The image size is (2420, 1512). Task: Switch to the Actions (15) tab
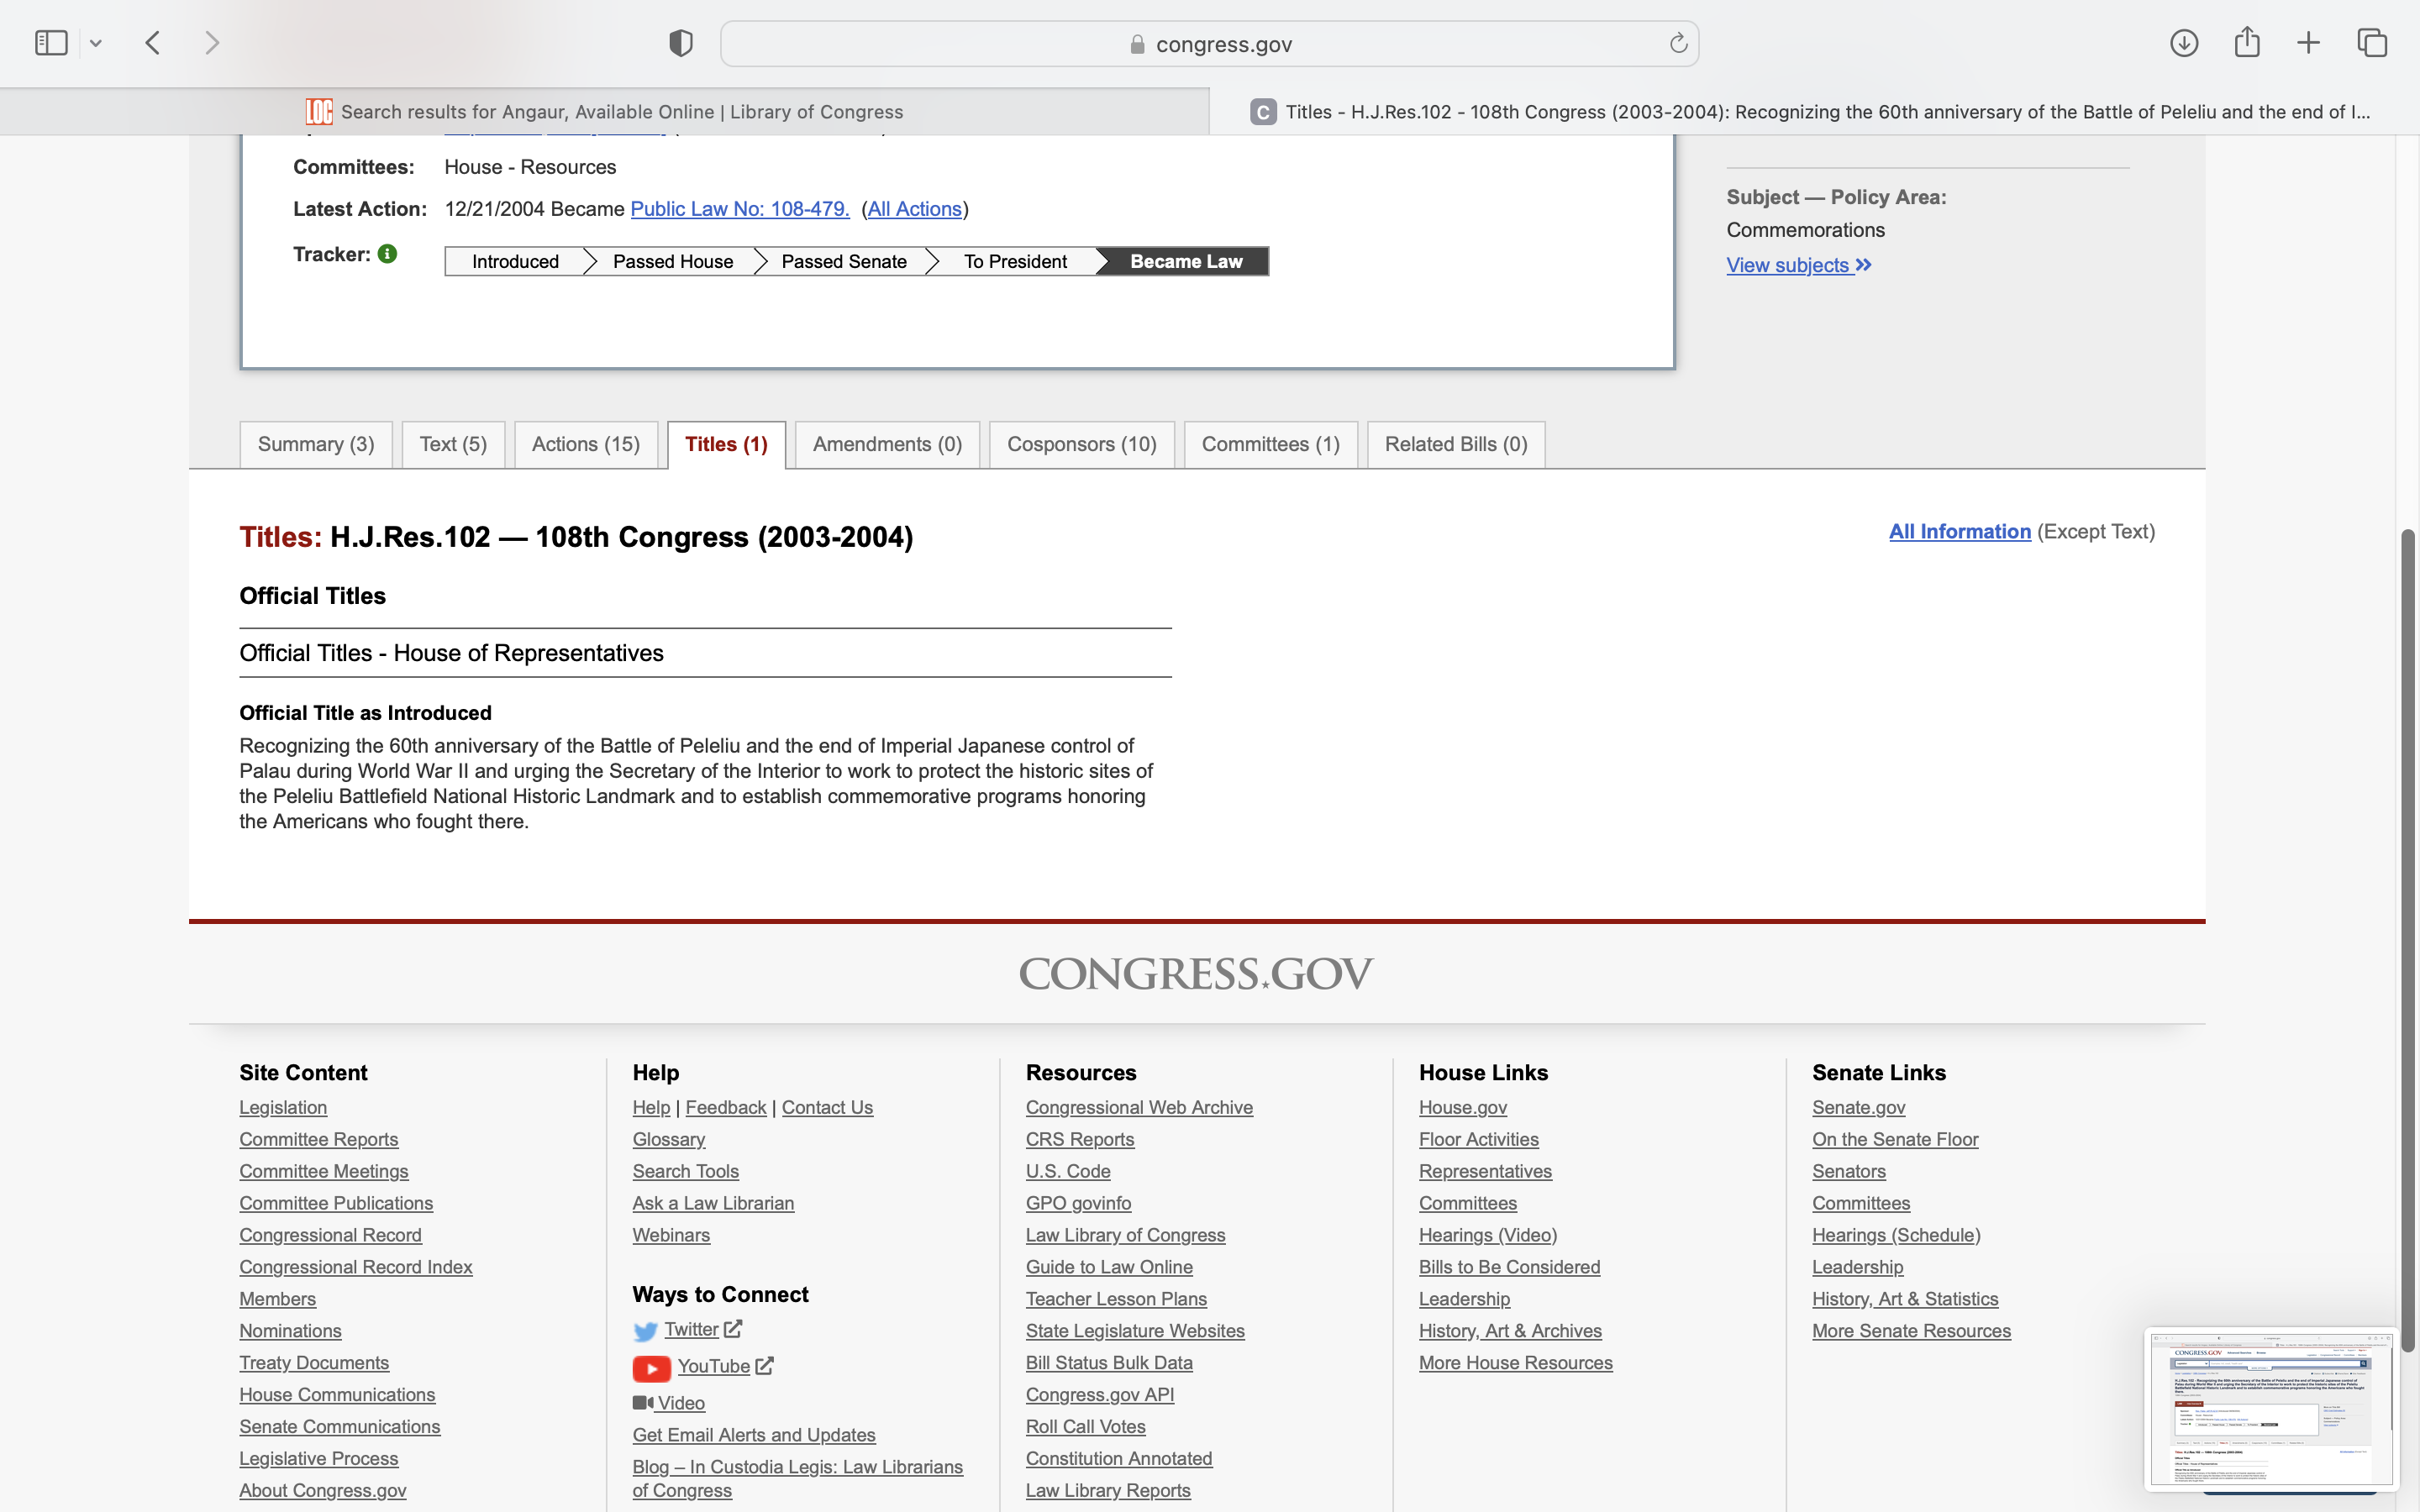tap(585, 444)
